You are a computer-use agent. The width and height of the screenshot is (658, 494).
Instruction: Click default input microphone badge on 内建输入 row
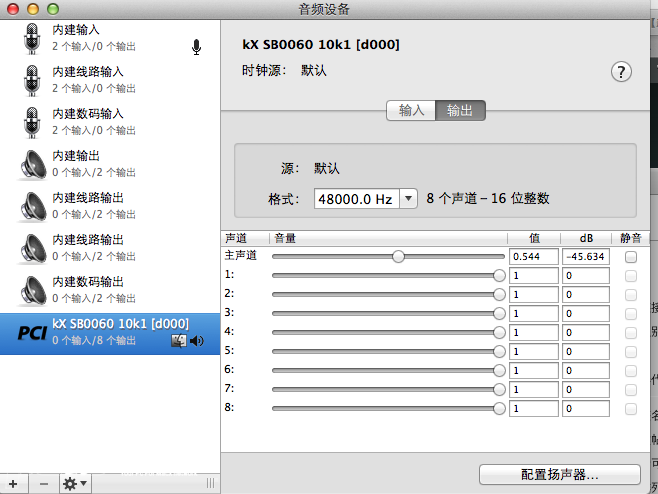[x=196, y=47]
